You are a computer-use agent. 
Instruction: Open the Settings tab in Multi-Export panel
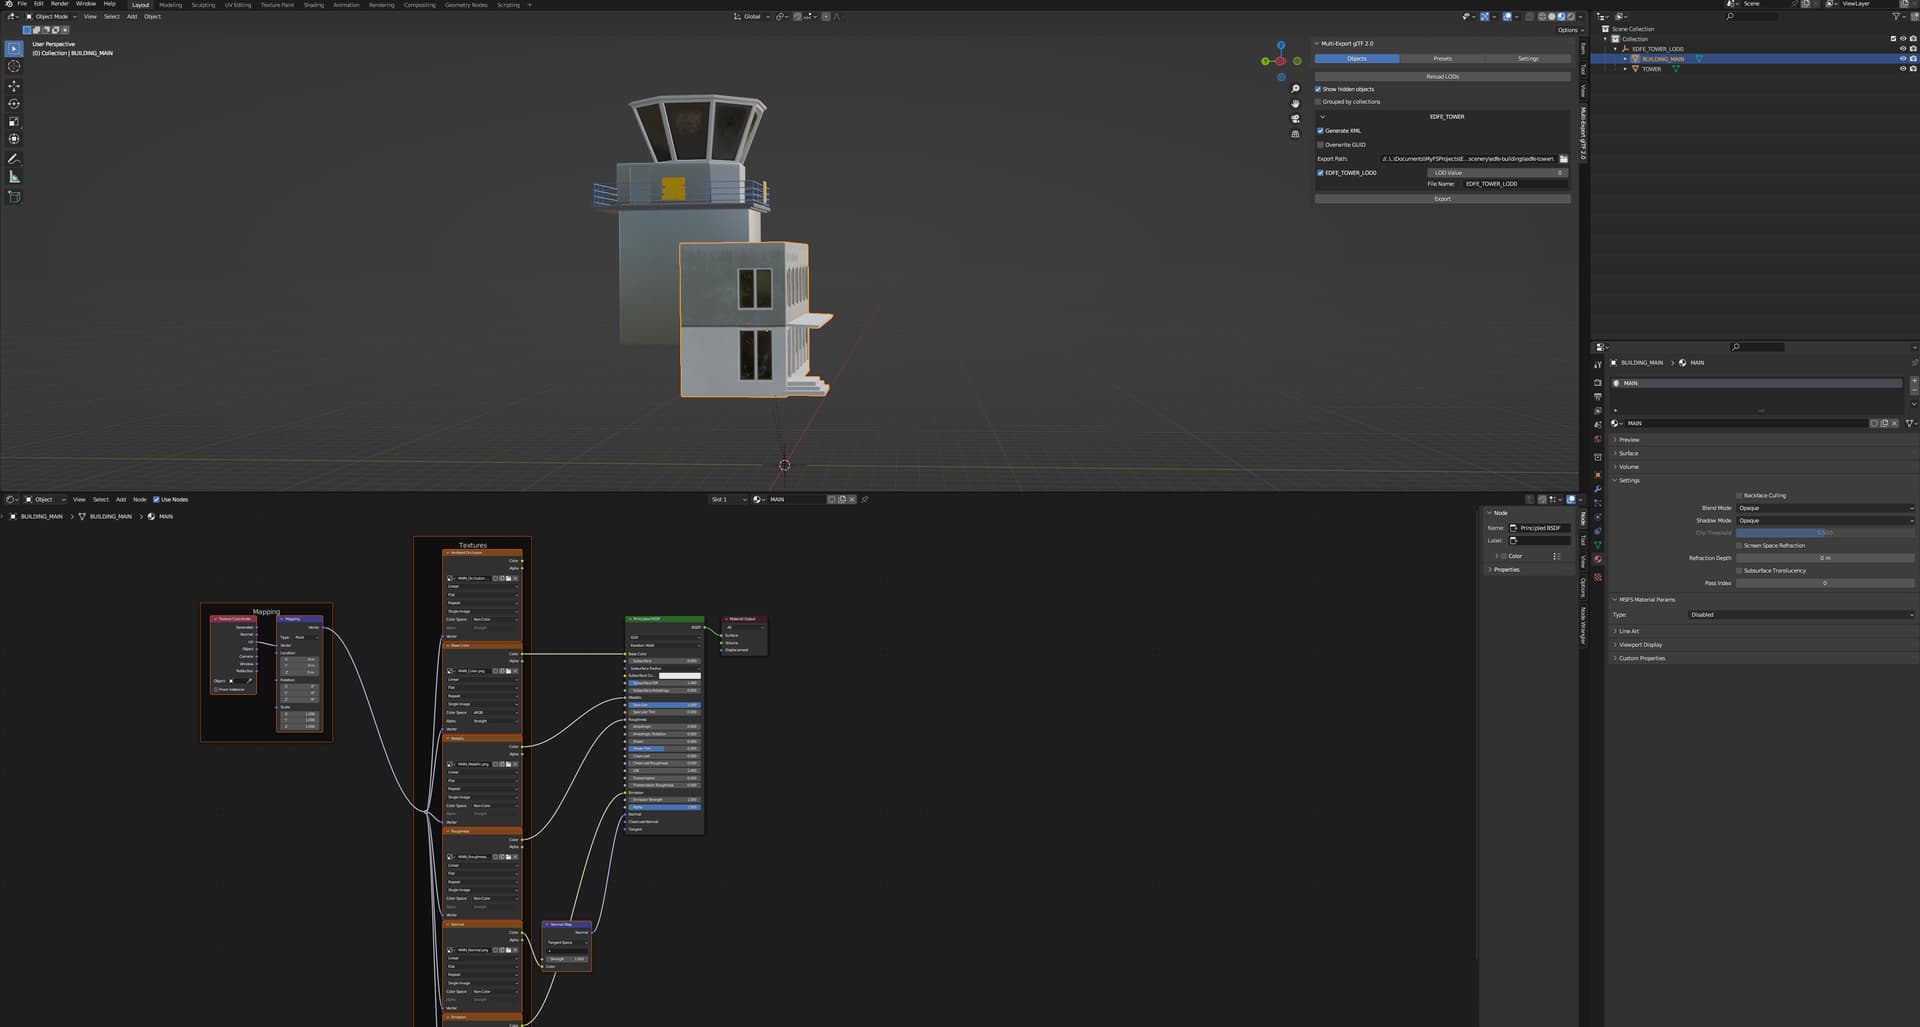point(1528,59)
